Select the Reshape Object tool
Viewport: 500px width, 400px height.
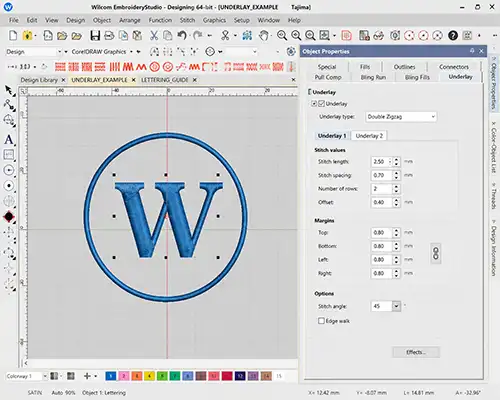tap(9, 105)
